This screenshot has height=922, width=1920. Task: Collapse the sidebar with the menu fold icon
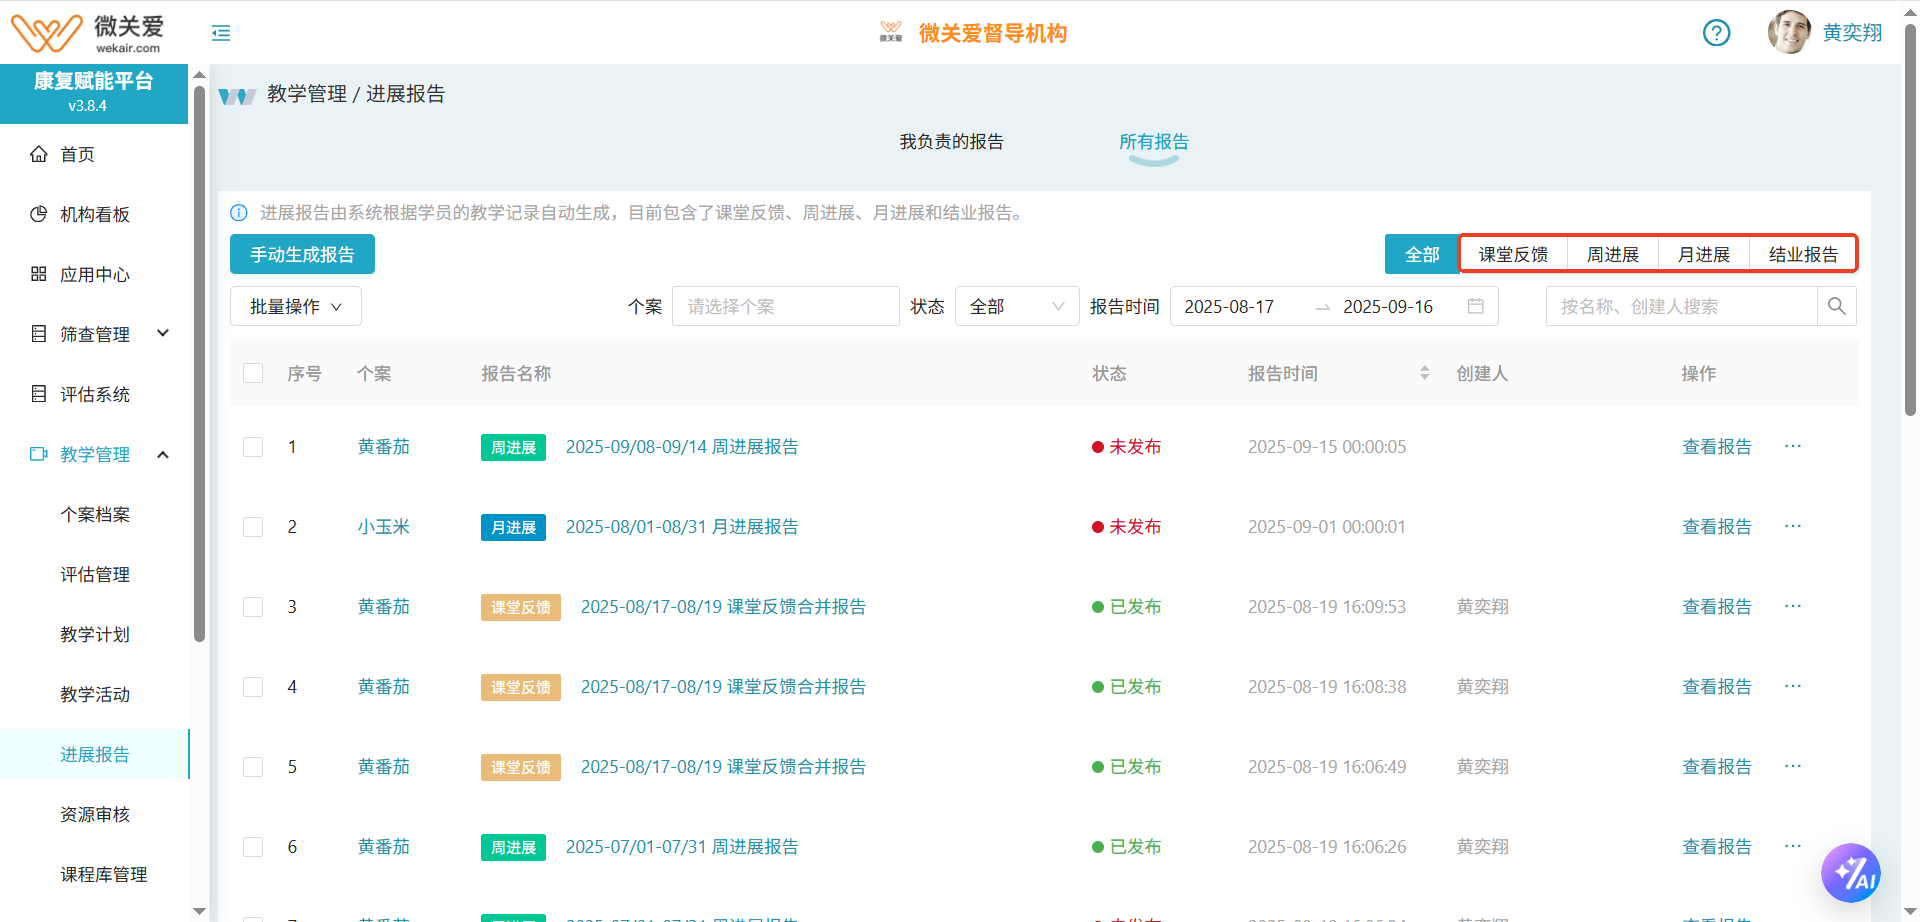(x=221, y=33)
